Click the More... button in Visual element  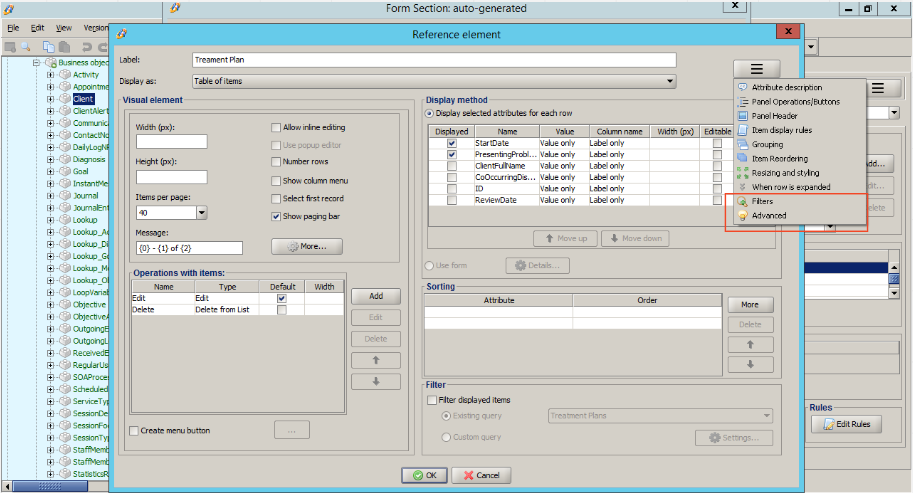(307, 247)
